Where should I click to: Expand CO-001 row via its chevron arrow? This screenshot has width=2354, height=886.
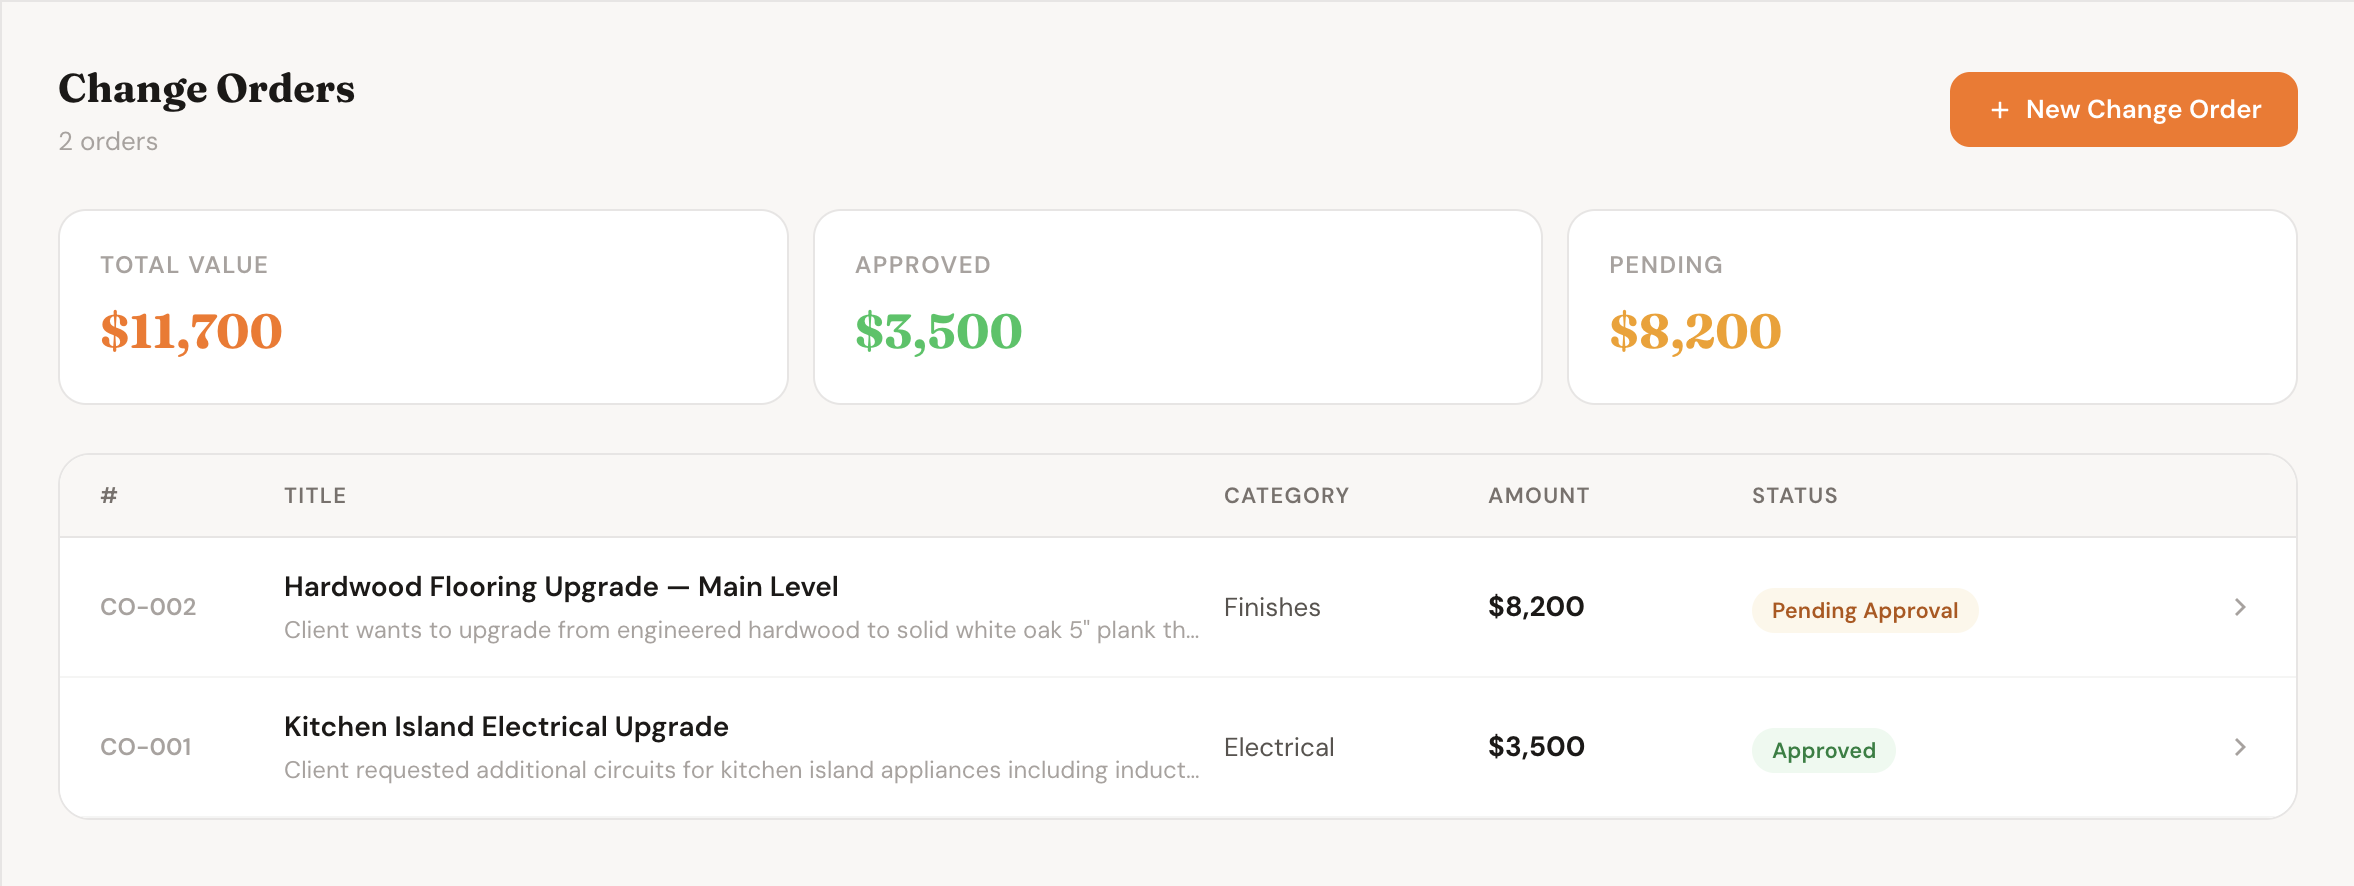2239,747
